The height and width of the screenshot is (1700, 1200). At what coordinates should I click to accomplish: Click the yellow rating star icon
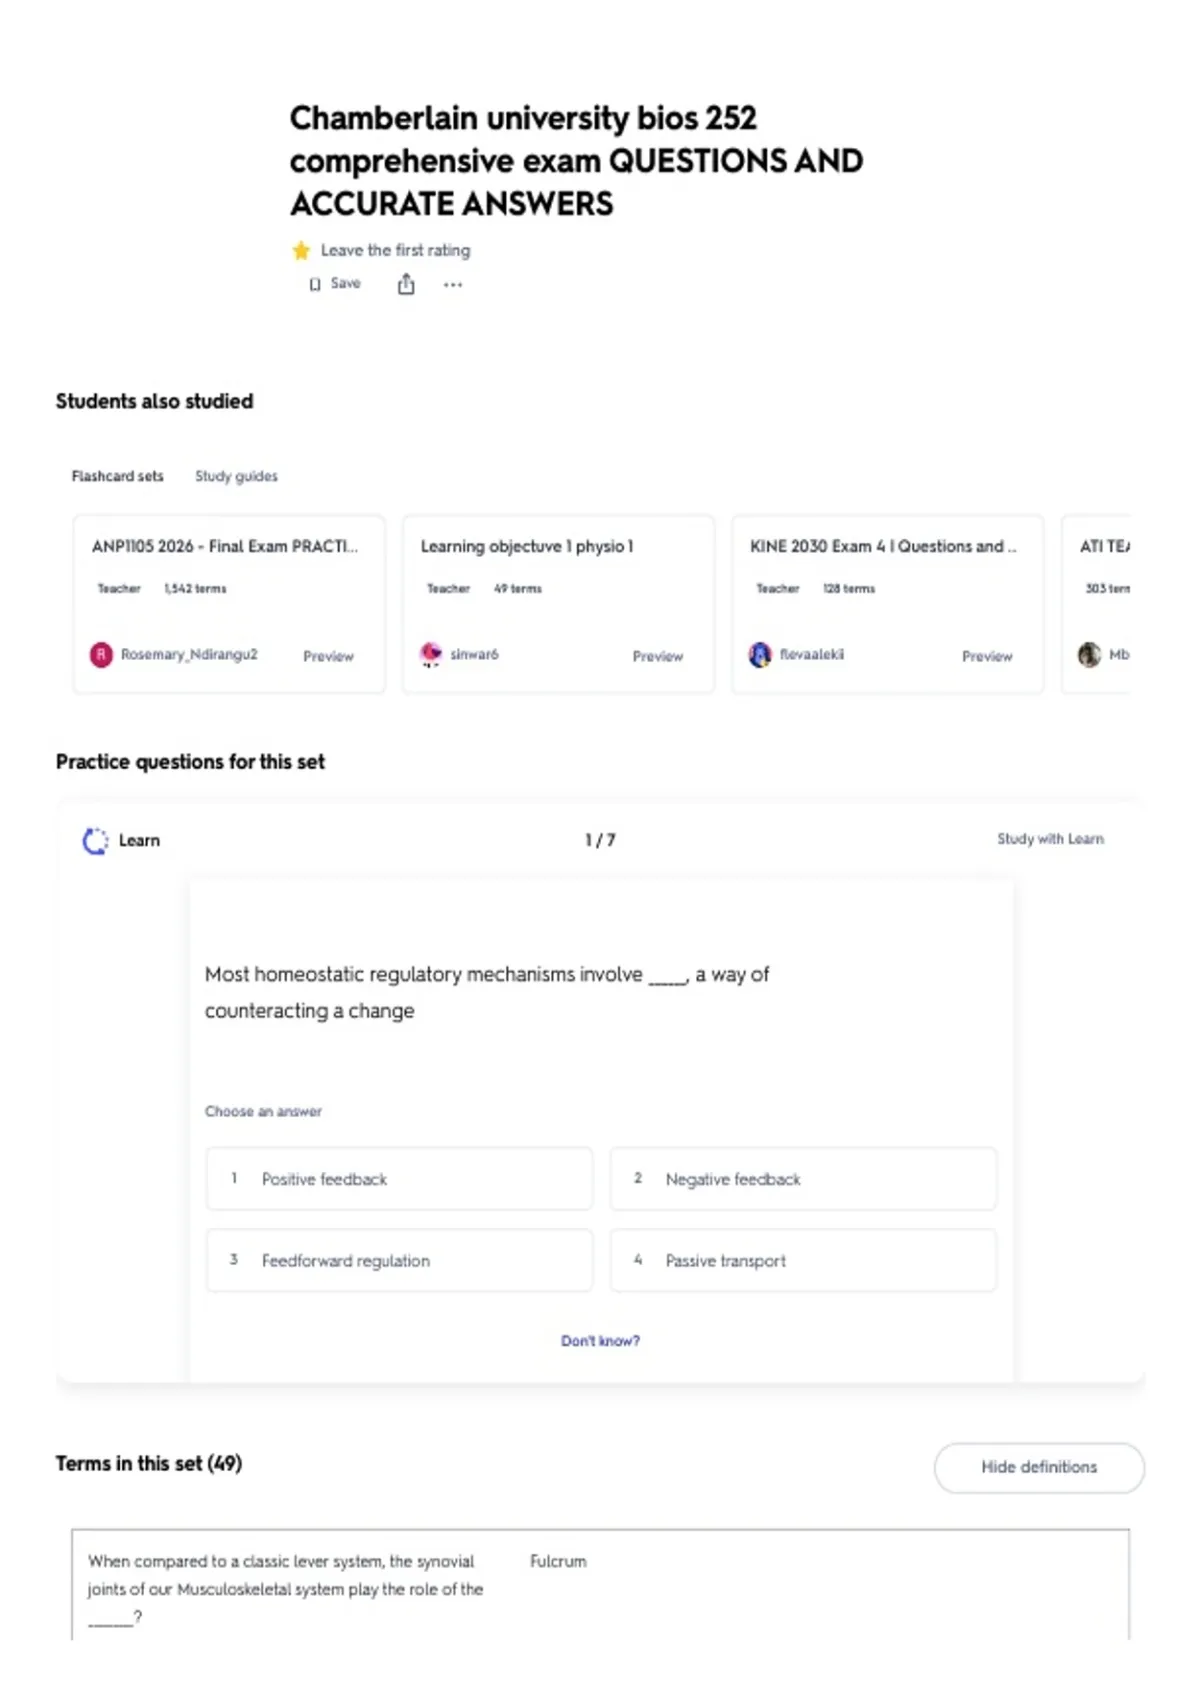coord(301,250)
